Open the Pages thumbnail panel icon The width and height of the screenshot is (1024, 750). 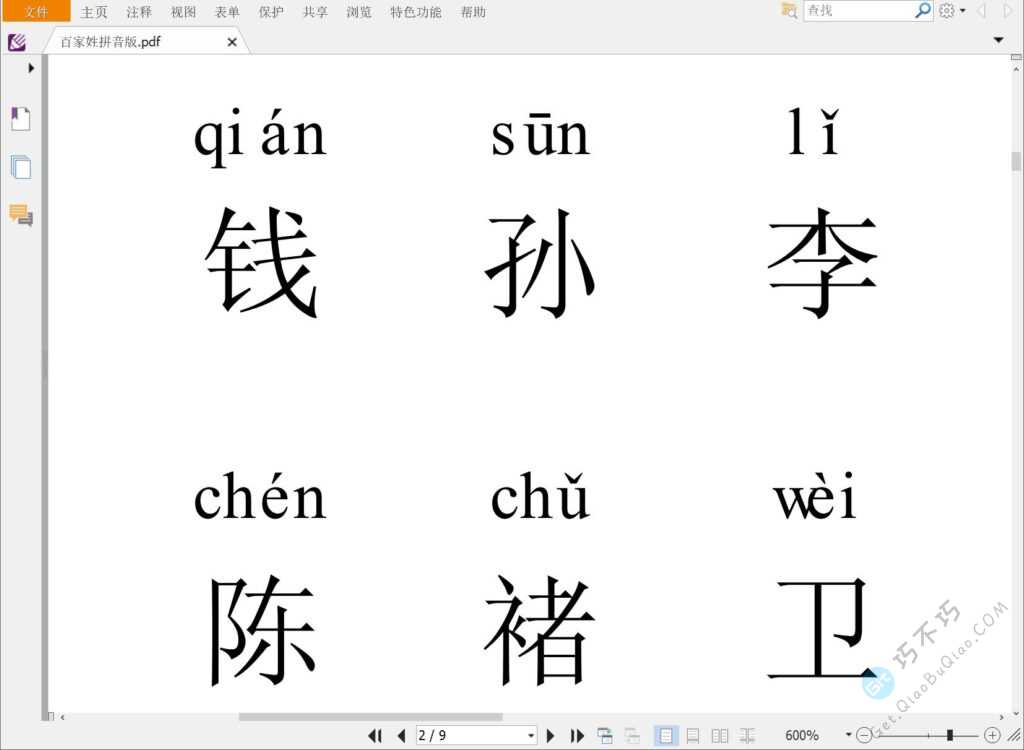(20, 167)
